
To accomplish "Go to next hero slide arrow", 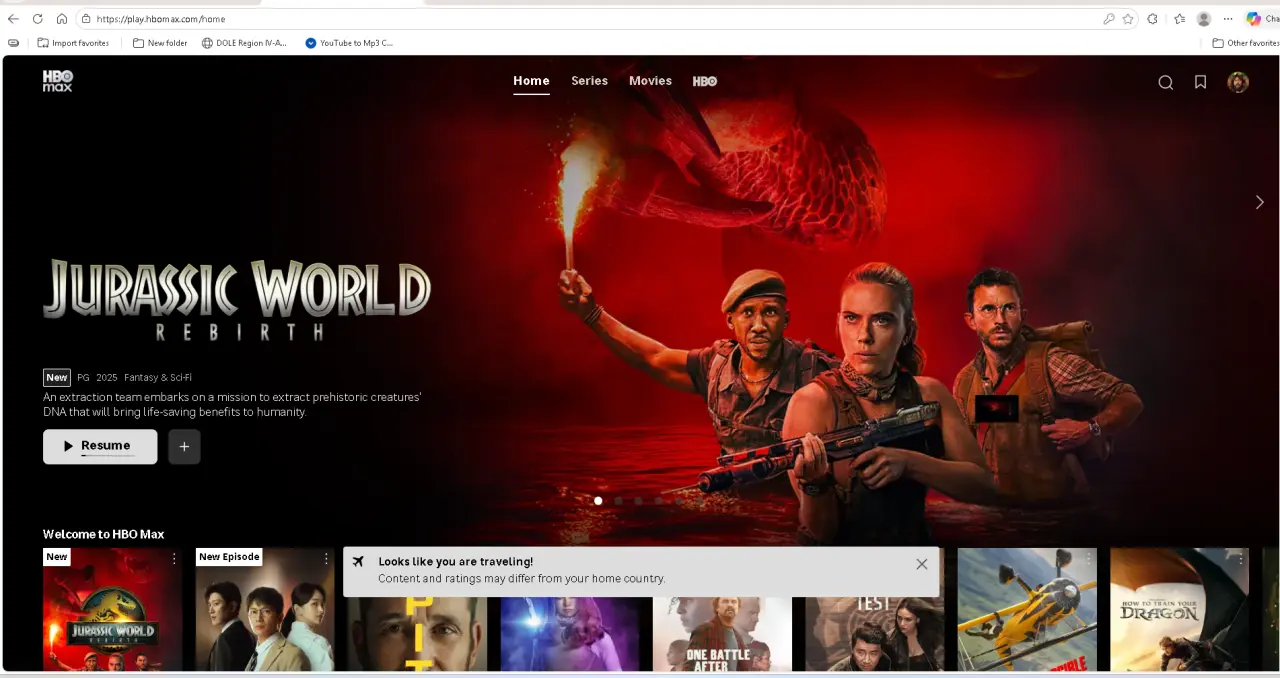I will tap(1259, 202).
